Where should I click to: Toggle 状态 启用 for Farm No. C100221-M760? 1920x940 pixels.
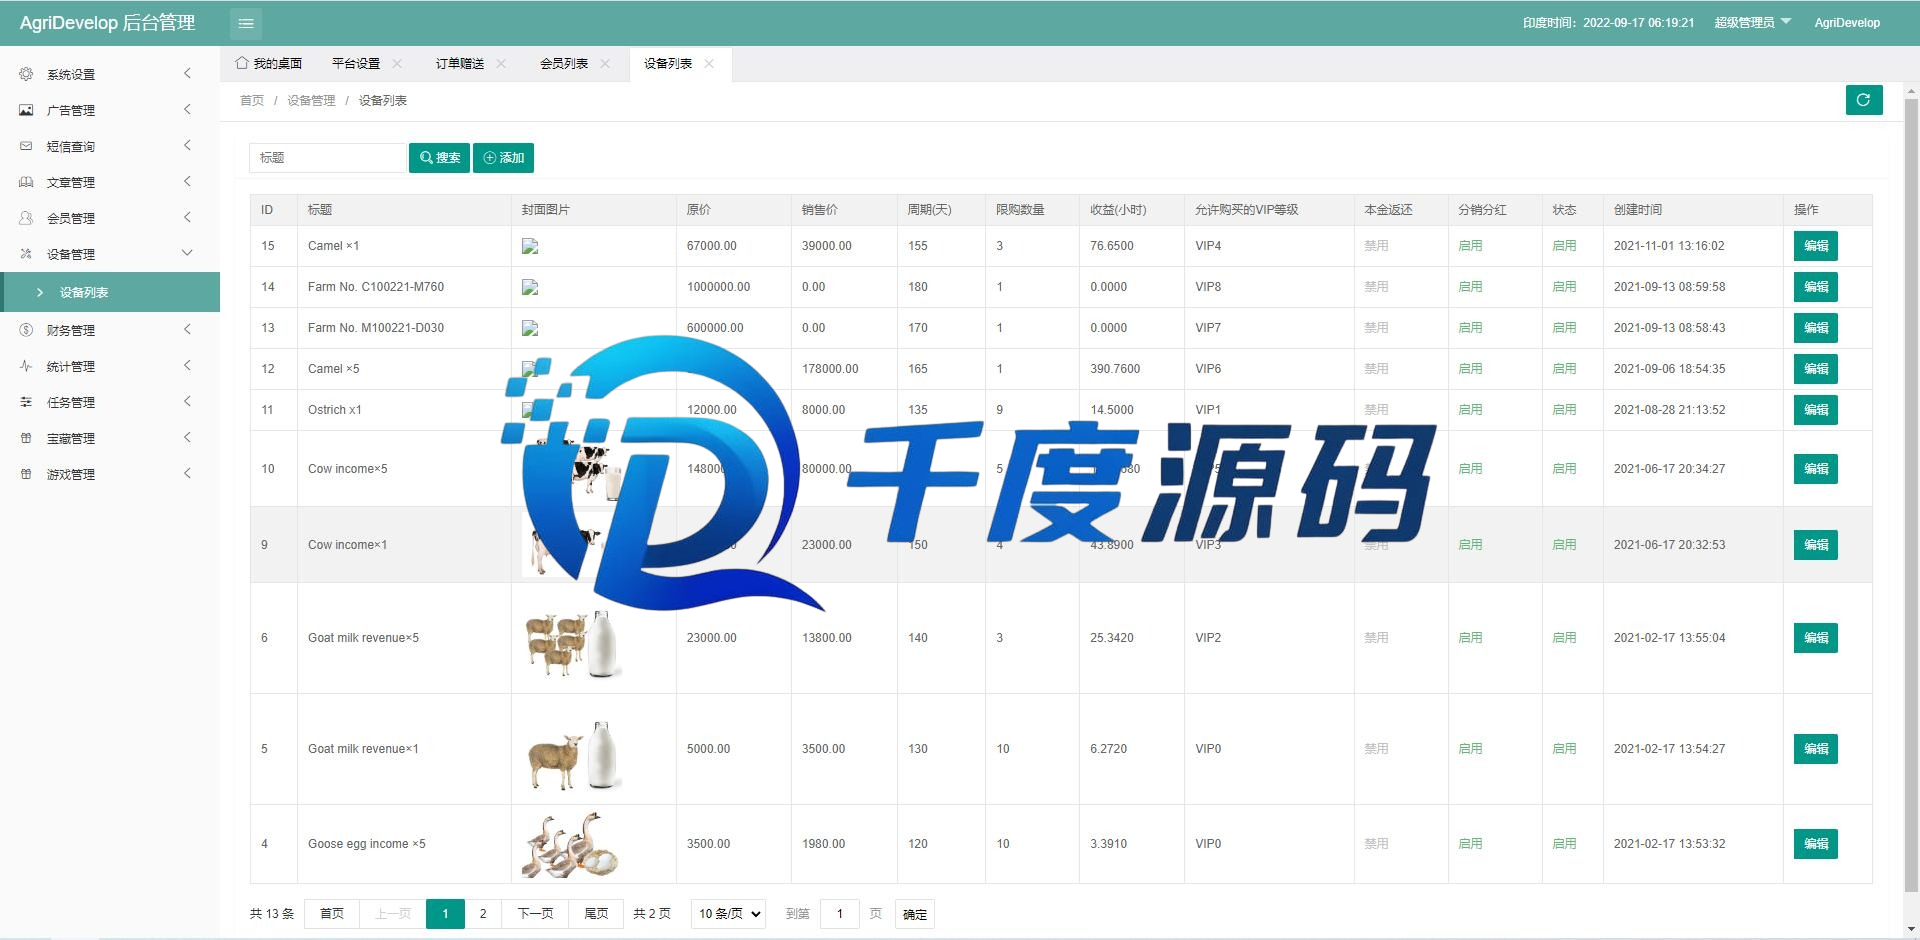pos(1564,287)
